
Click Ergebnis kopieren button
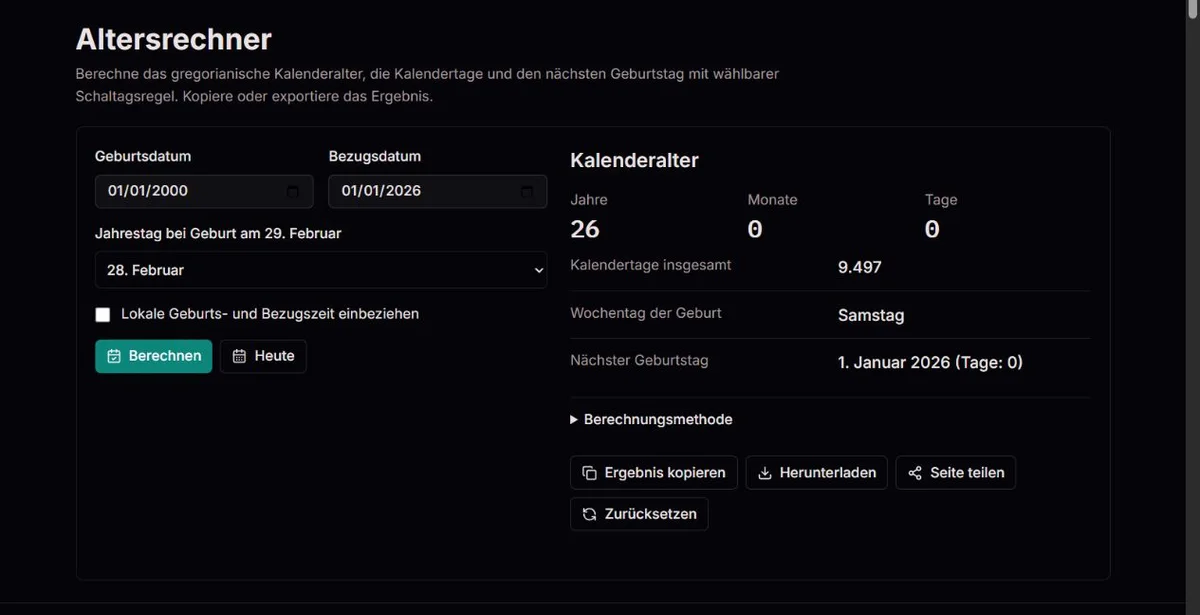click(654, 473)
